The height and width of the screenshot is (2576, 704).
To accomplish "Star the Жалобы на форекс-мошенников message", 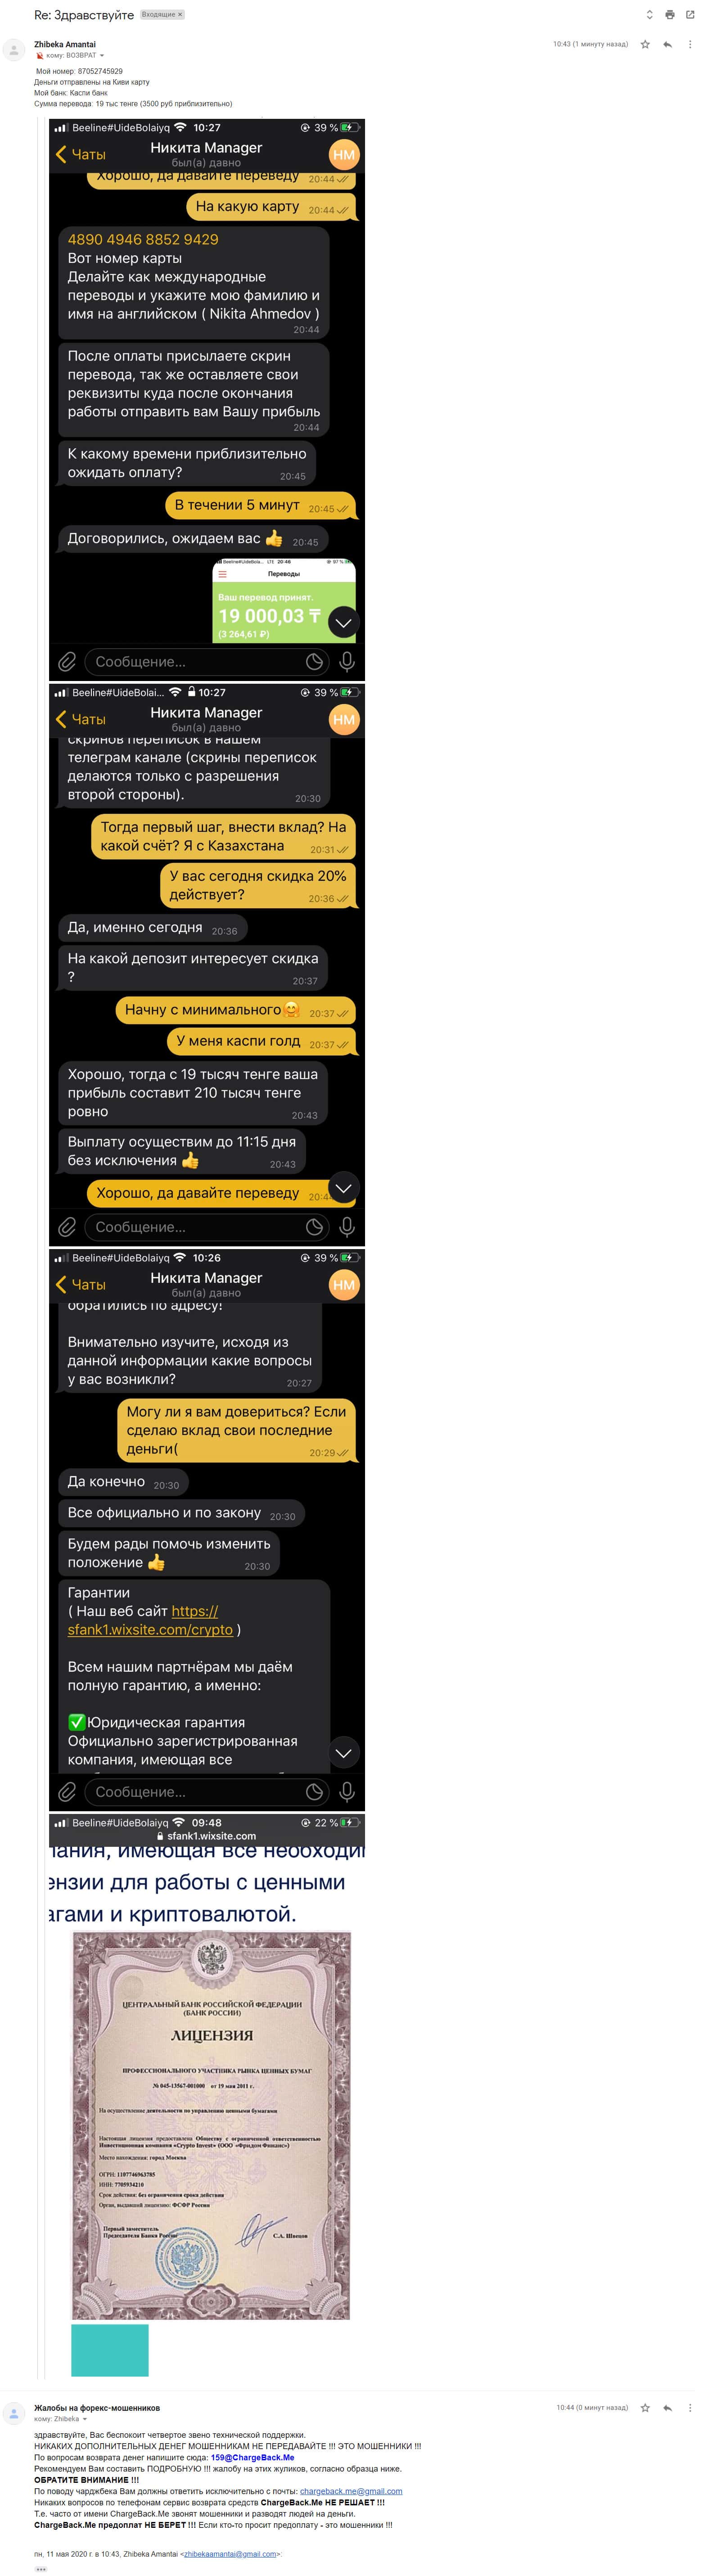I will 645,2408.
